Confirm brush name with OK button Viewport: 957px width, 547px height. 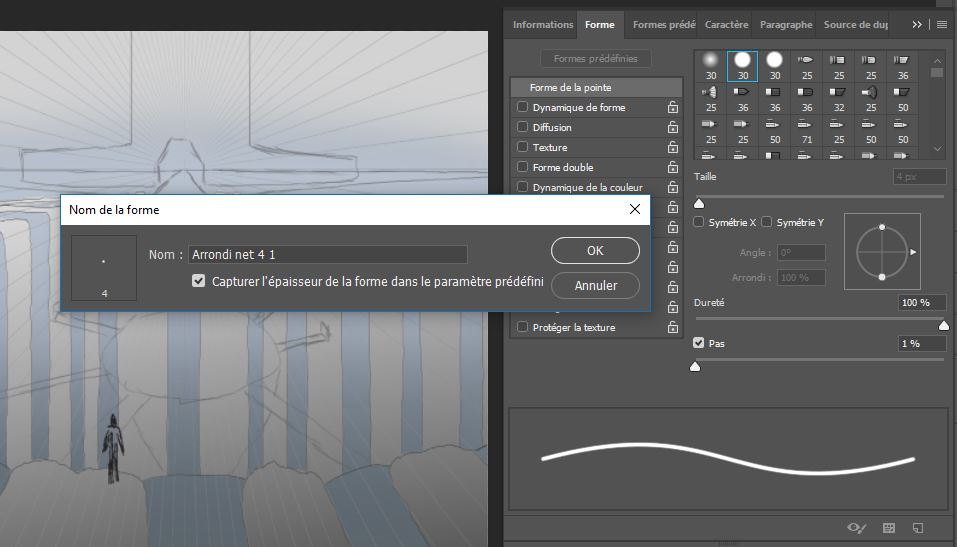595,251
